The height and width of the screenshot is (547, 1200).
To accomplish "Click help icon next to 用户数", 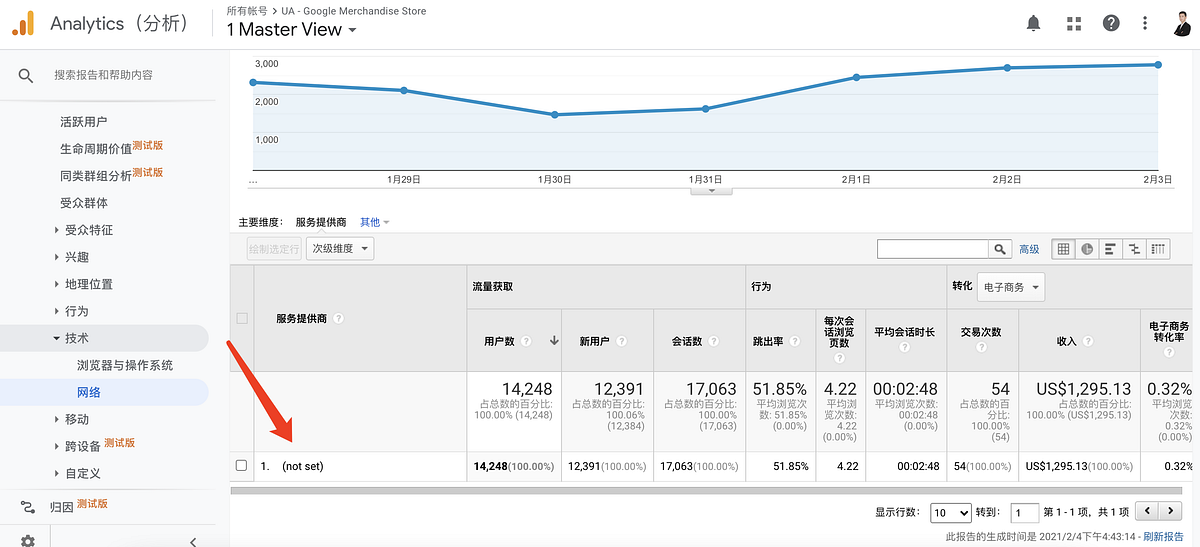I will [x=526, y=341].
